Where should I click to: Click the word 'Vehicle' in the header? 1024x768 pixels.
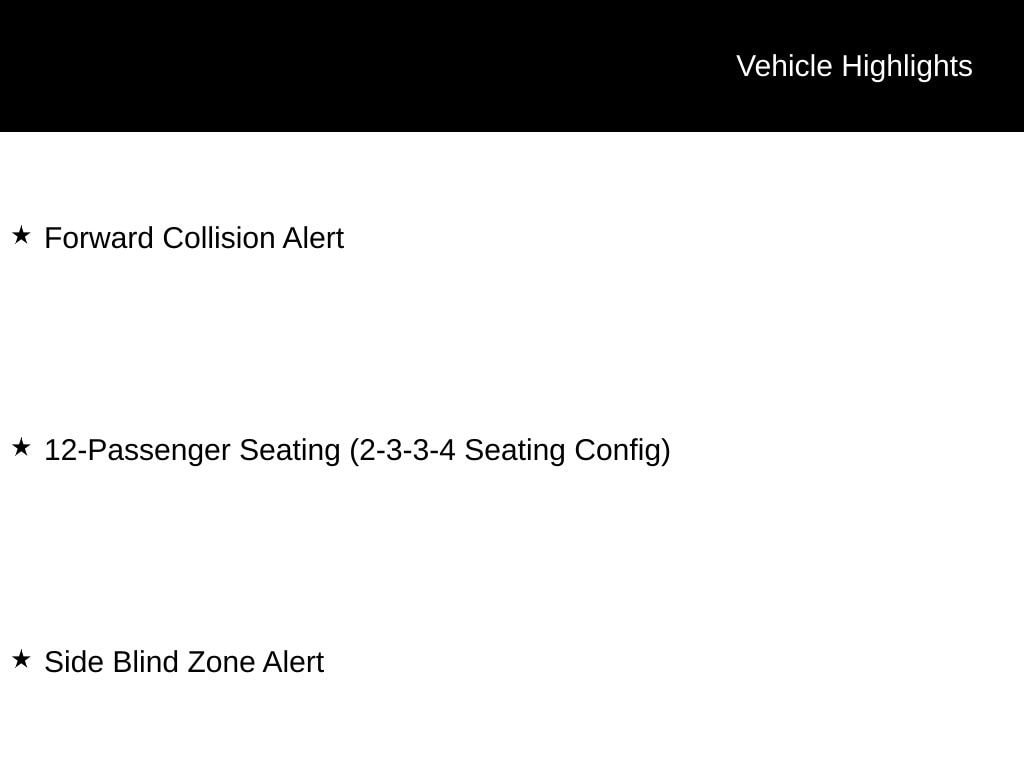pyautogui.click(x=784, y=66)
